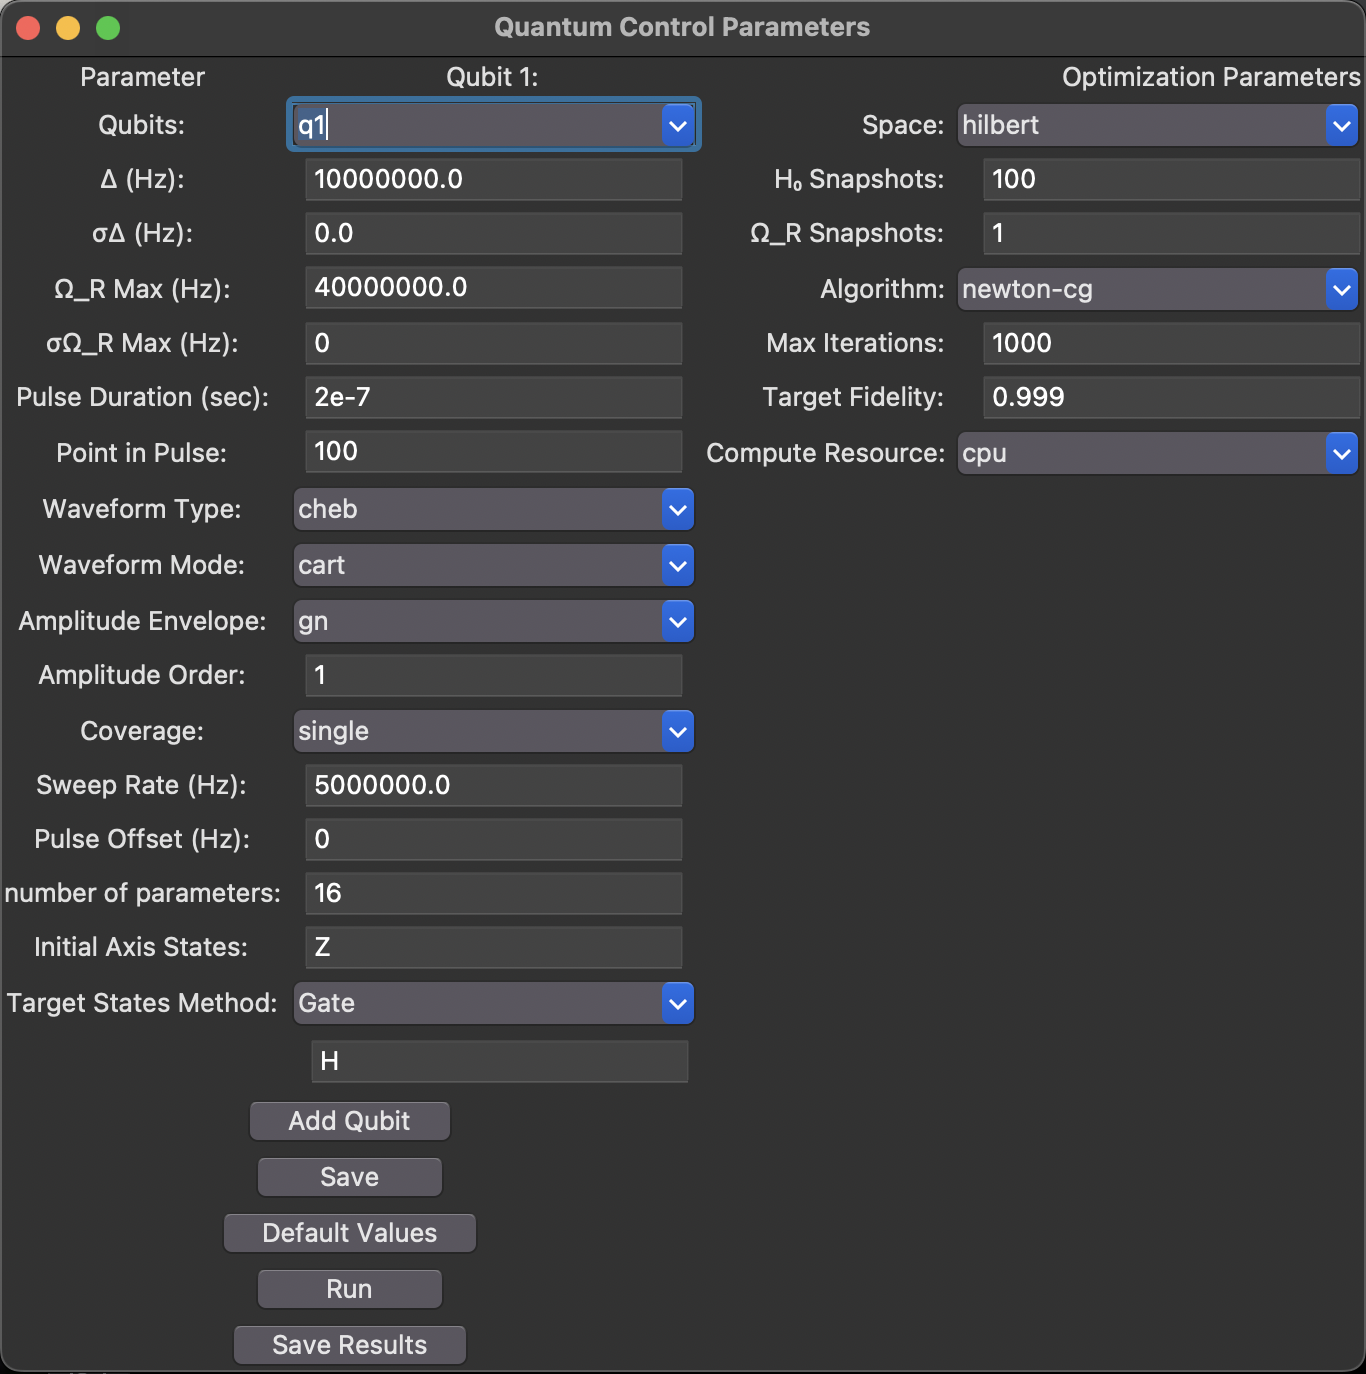Click the Ω_R Max (Hz) field
This screenshot has width=1366, height=1374.
(x=494, y=287)
